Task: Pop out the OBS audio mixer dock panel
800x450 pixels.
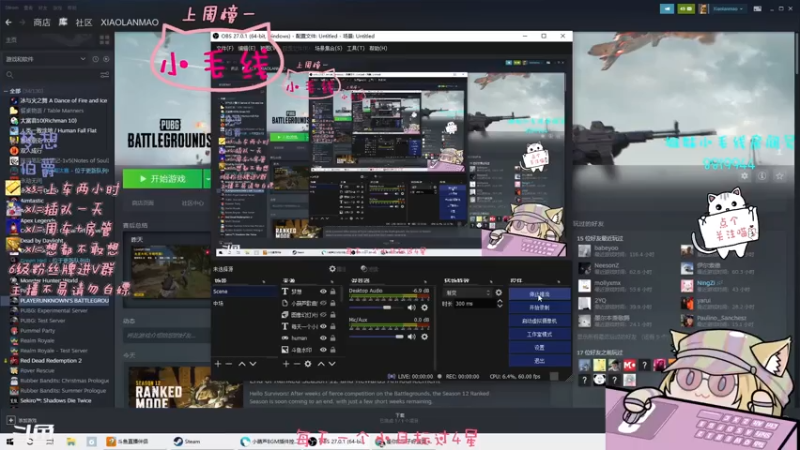Action: click(426, 281)
